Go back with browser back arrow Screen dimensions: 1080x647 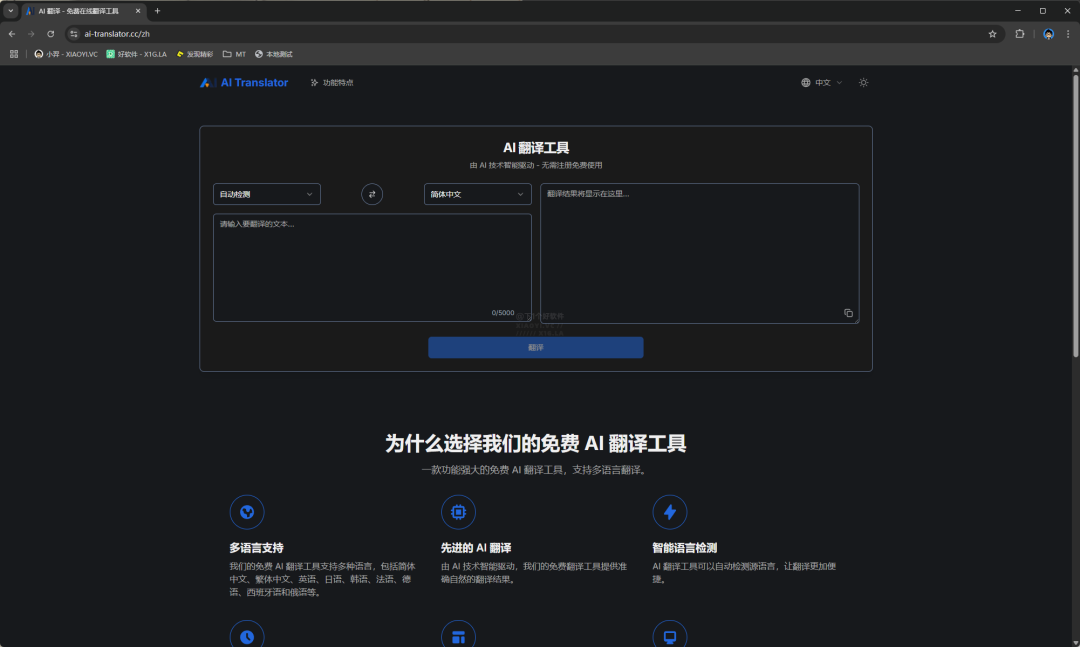[x=12, y=34]
